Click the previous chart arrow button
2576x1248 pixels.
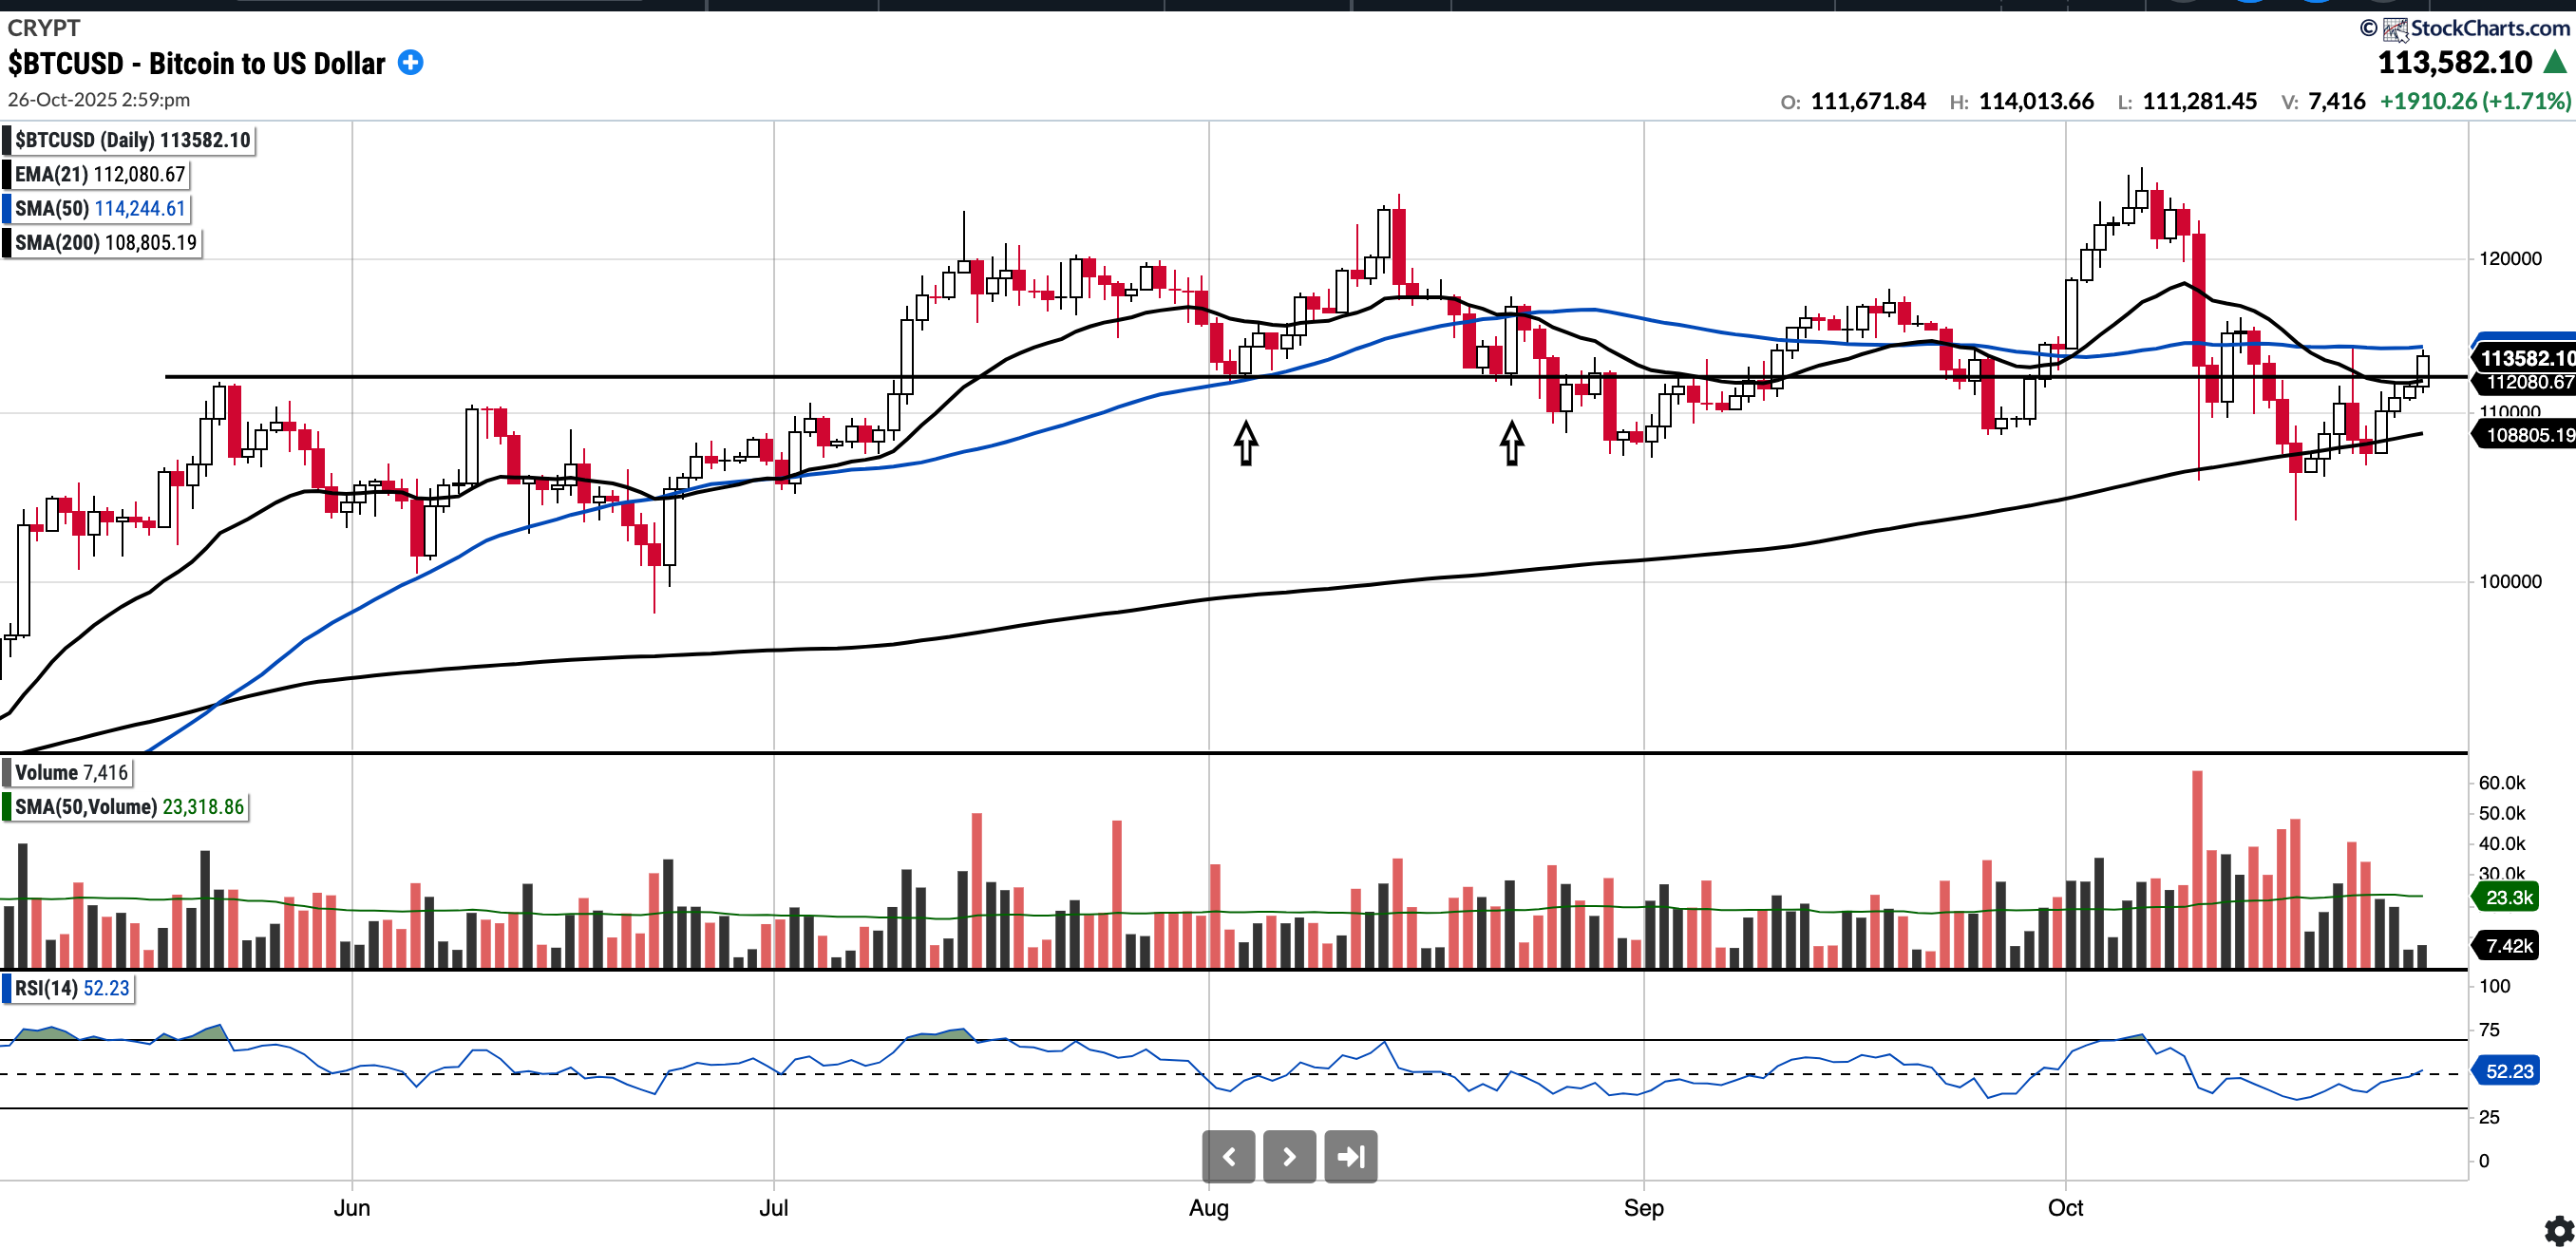click(1228, 1157)
